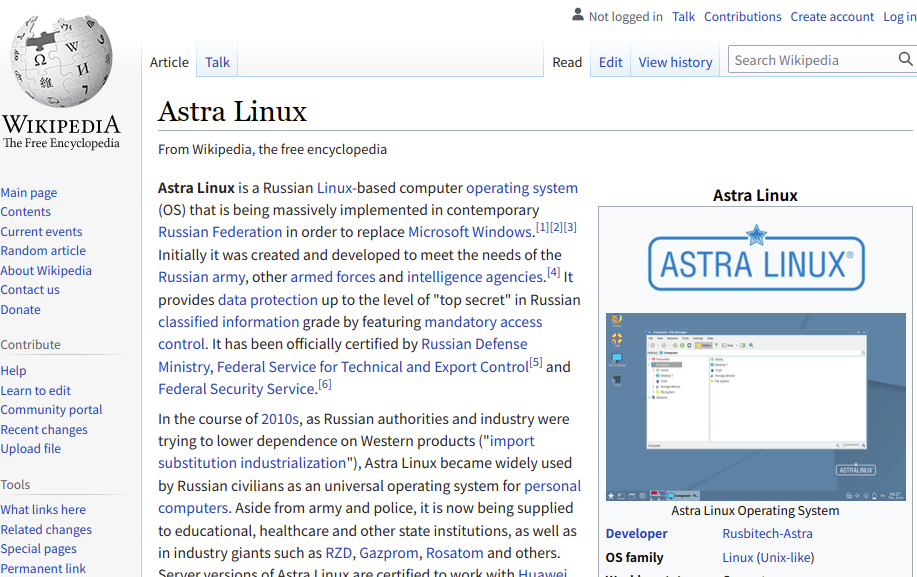Follow the Russian army link
The image size is (917, 577).
(x=202, y=277)
